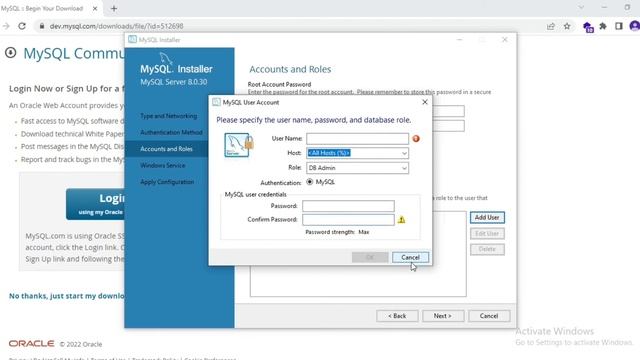640x360 pixels.
Task: Click the MySQL server padlock image in dialog
Action: pyautogui.click(x=239, y=145)
